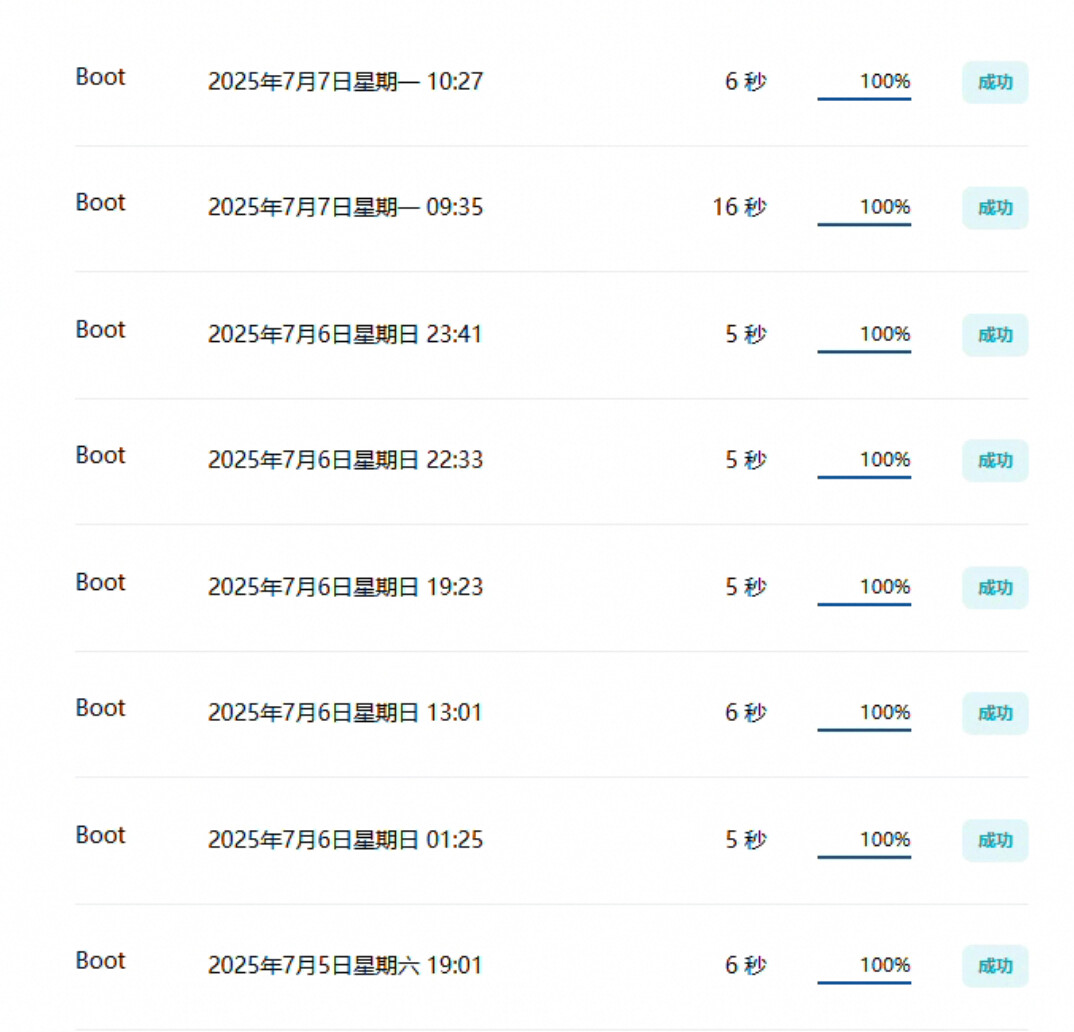This screenshot has width=1074, height=1032.
Task: Click the 成功 badge for the 09:35 boot
Action: tap(995, 208)
